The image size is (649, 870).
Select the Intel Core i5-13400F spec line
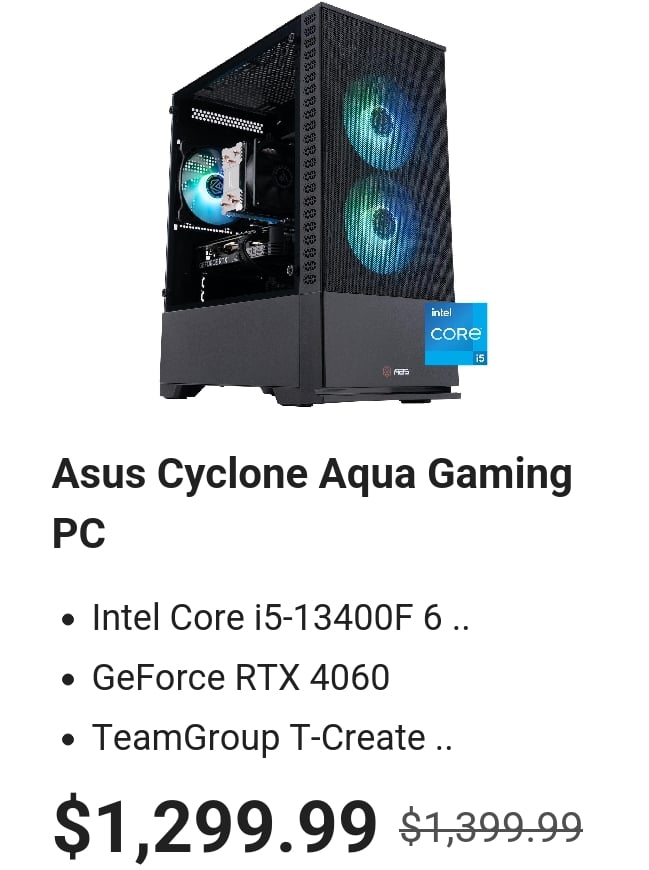[280, 617]
